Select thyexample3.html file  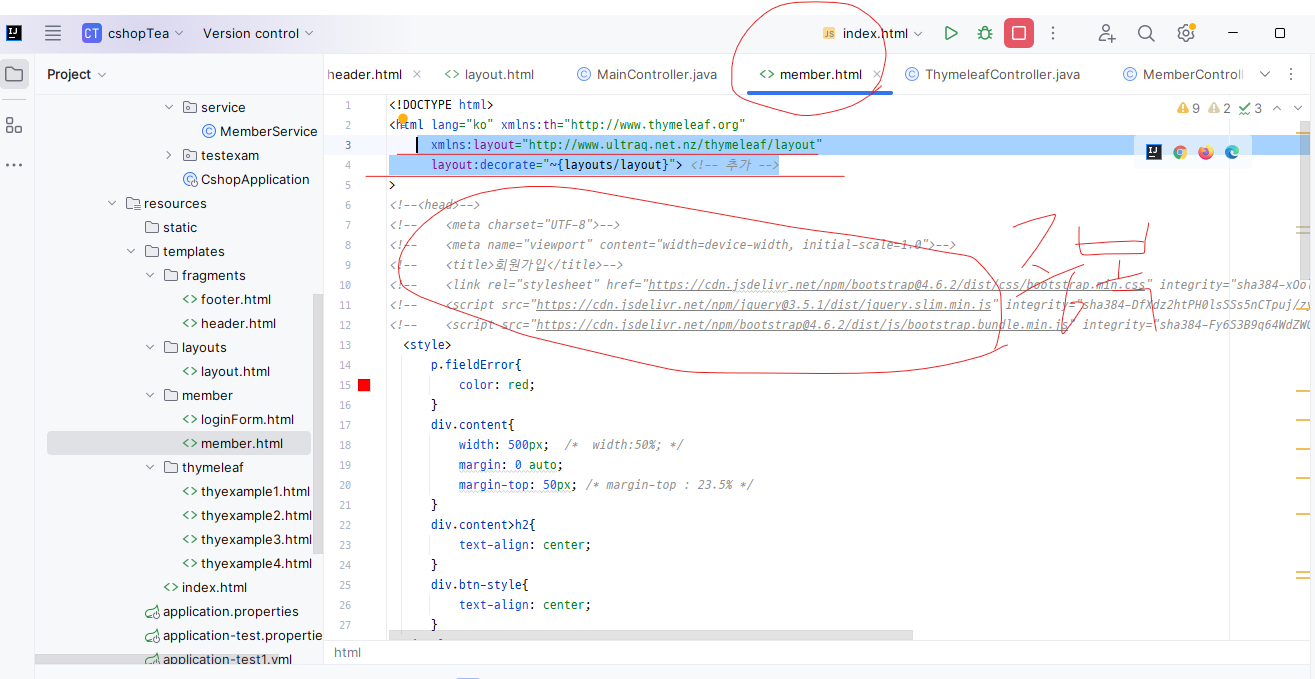coord(246,539)
